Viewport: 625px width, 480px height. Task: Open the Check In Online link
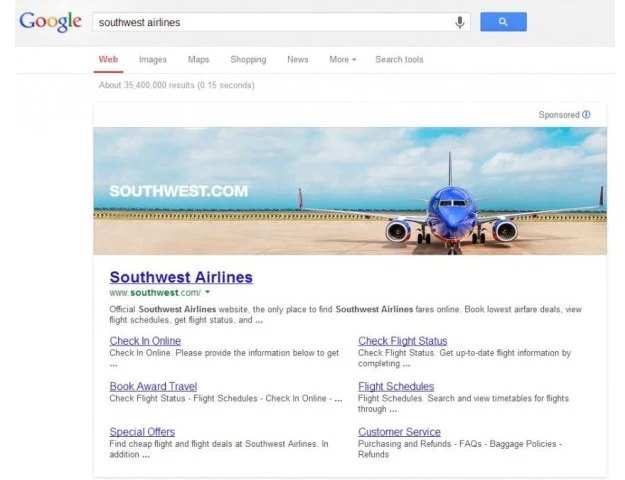click(145, 341)
